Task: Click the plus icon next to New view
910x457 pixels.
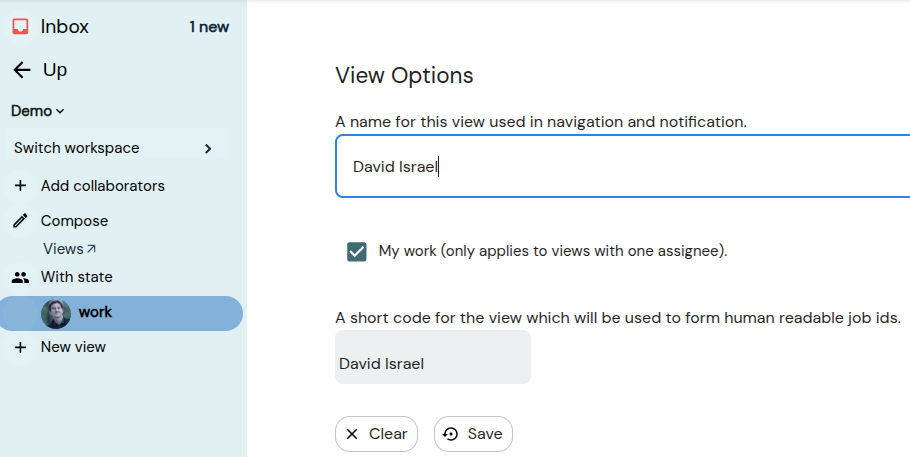Action: pos(20,347)
